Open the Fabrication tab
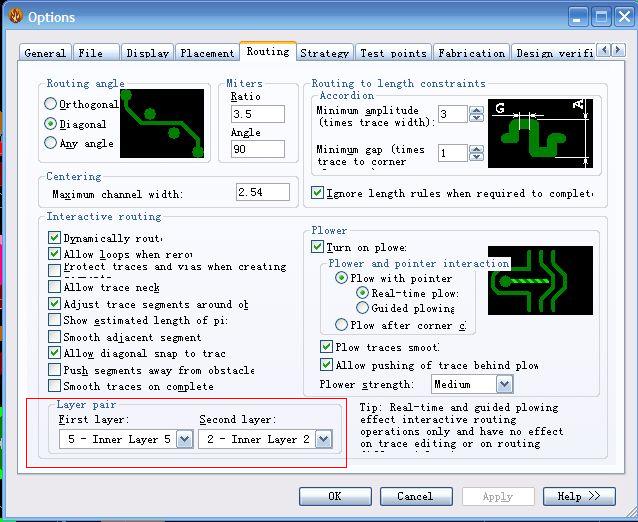The height and width of the screenshot is (522, 638). (x=471, y=53)
